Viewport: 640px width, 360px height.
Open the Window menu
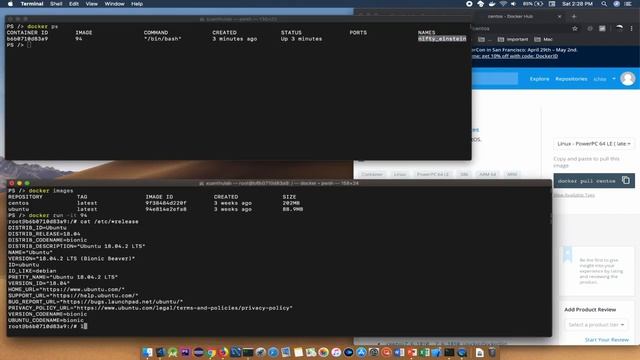point(114,4)
